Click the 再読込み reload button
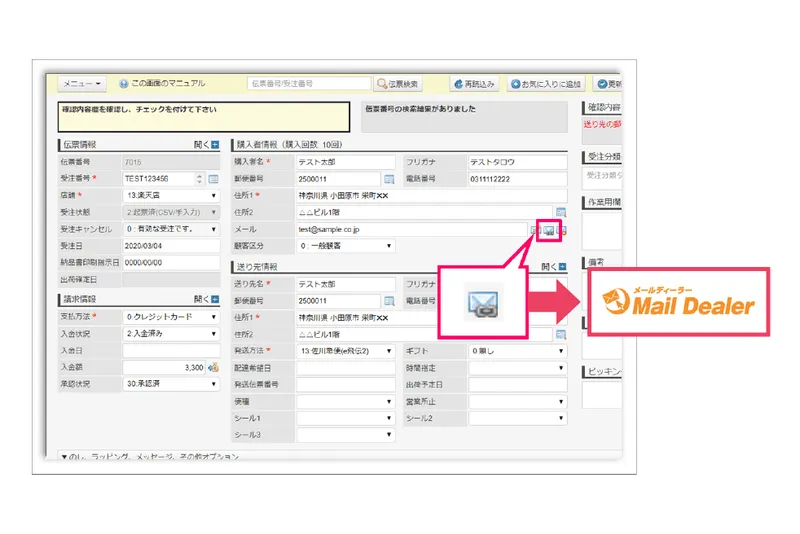This screenshot has width=800, height=534. 474,84
